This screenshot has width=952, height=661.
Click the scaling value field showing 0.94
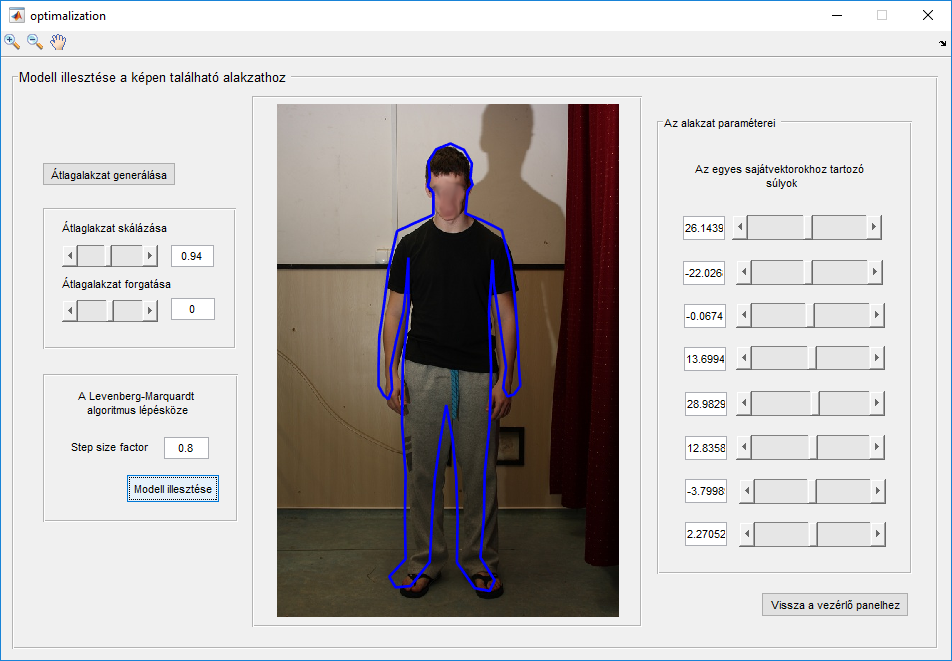[192, 257]
